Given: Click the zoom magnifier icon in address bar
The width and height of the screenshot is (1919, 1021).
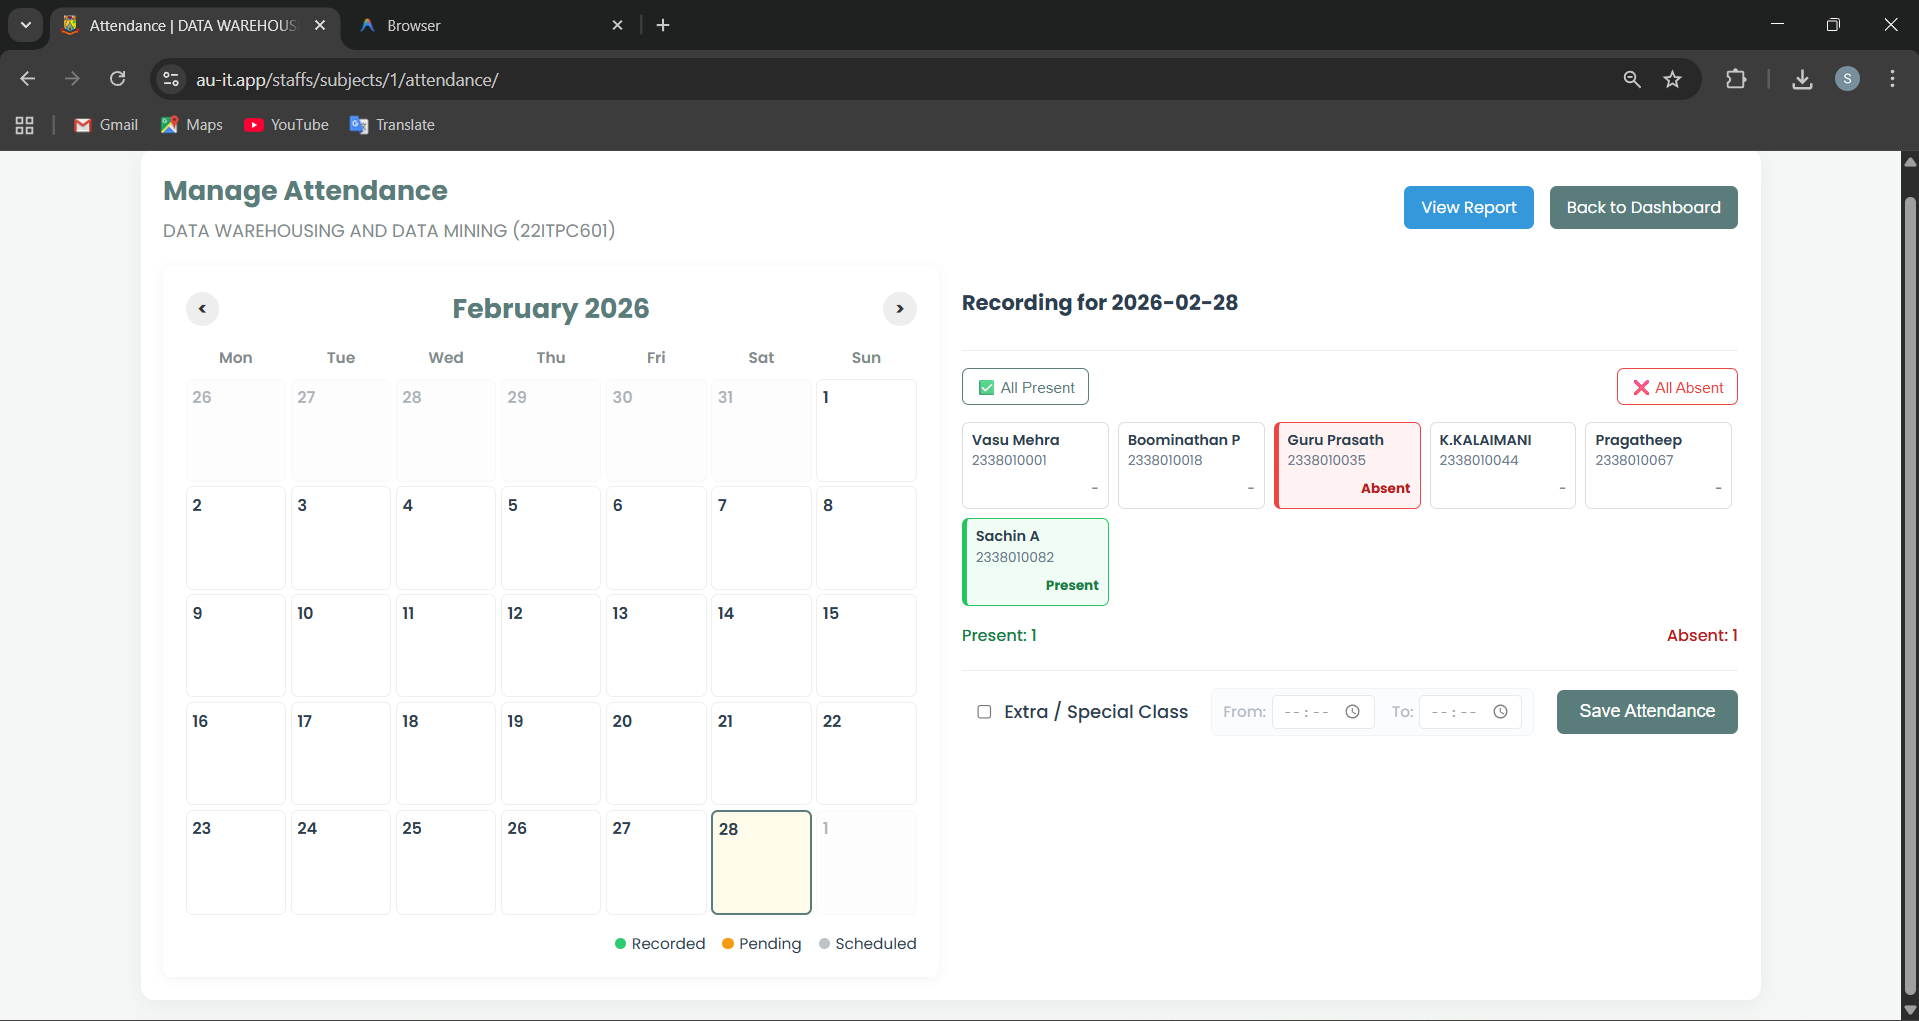Looking at the screenshot, I should pyautogui.click(x=1632, y=79).
